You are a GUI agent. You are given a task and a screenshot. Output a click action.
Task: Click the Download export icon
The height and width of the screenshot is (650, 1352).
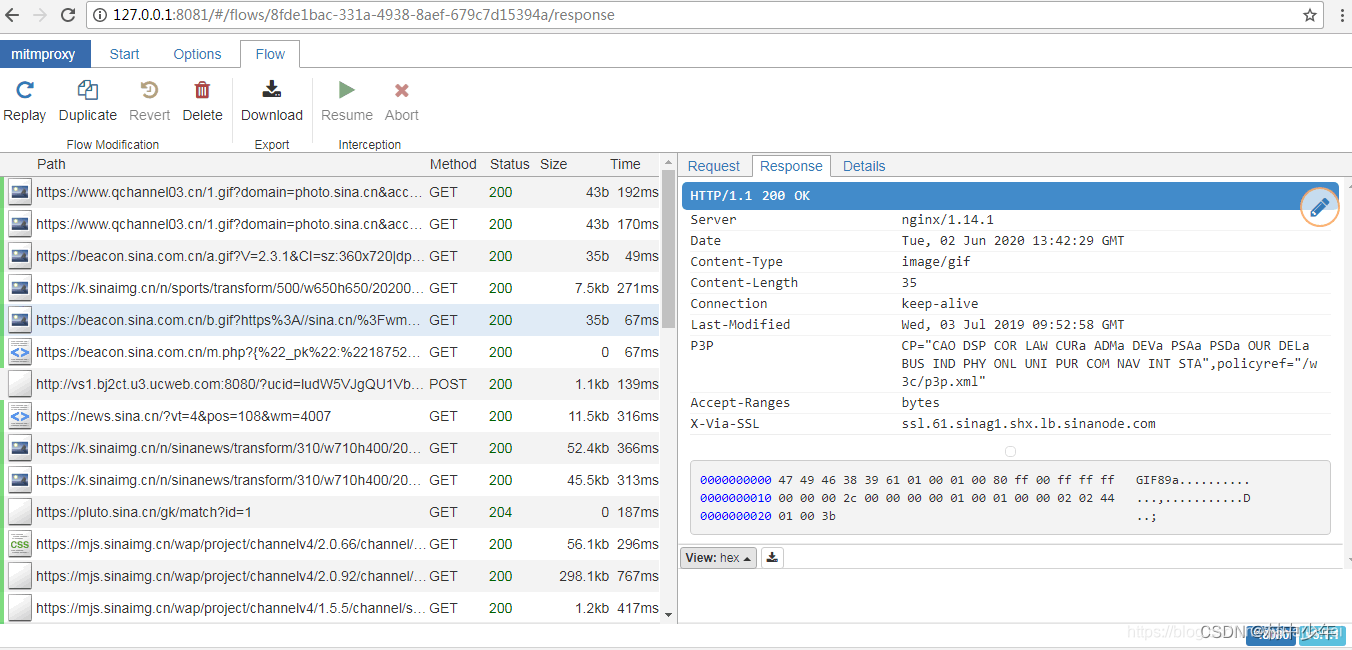tap(272, 89)
